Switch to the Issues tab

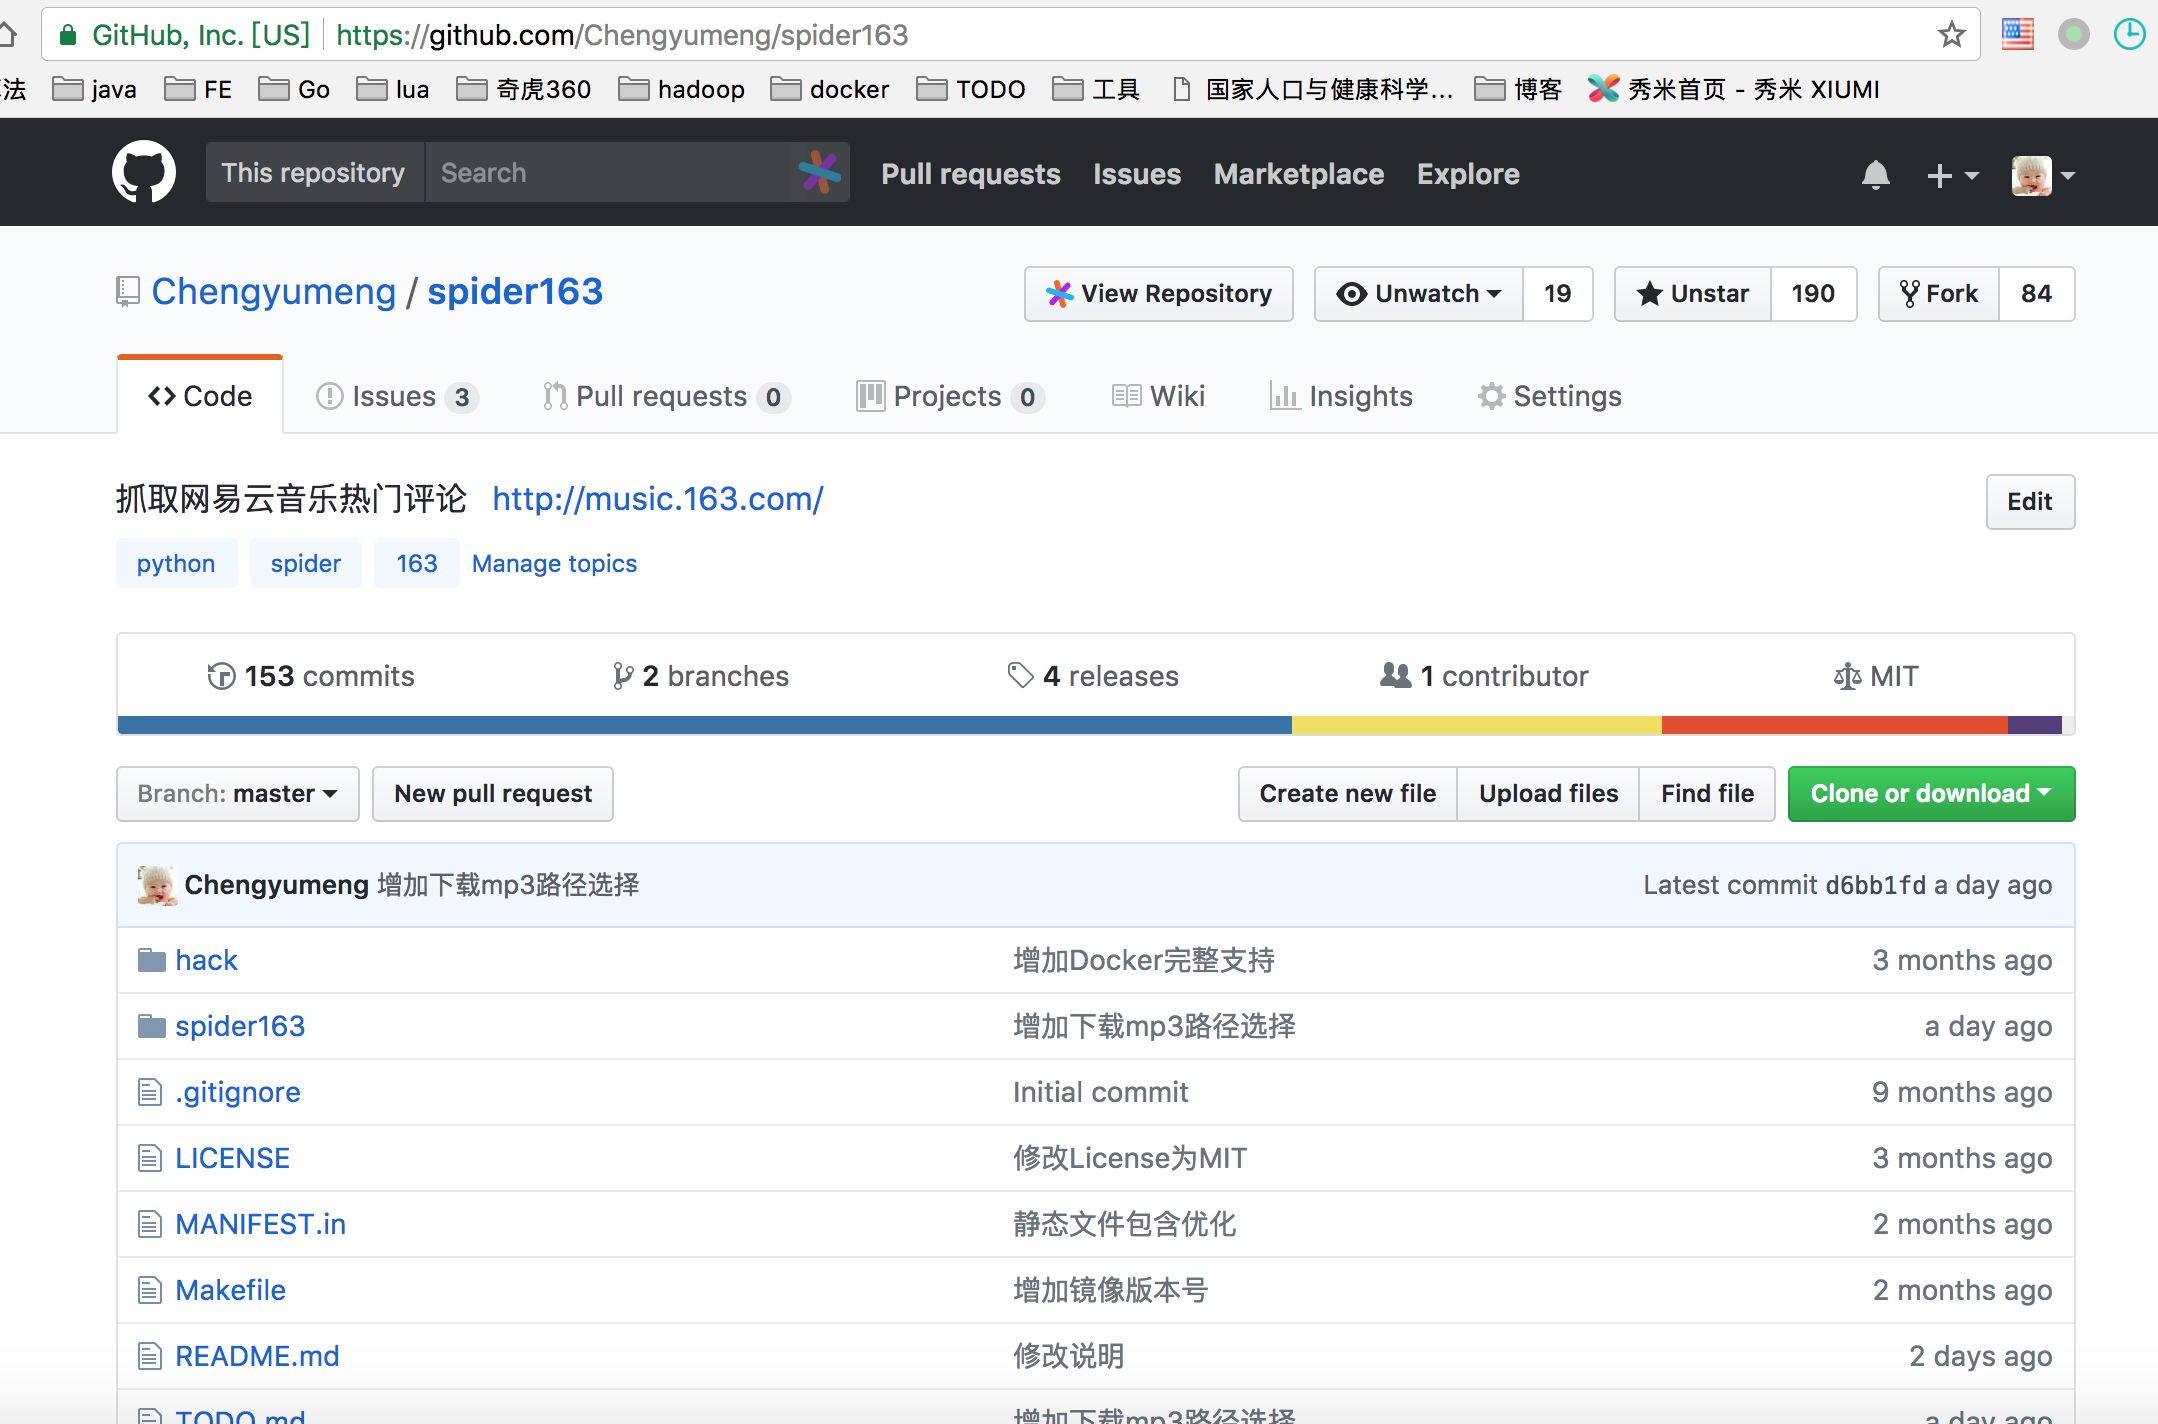(x=396, y=396)
